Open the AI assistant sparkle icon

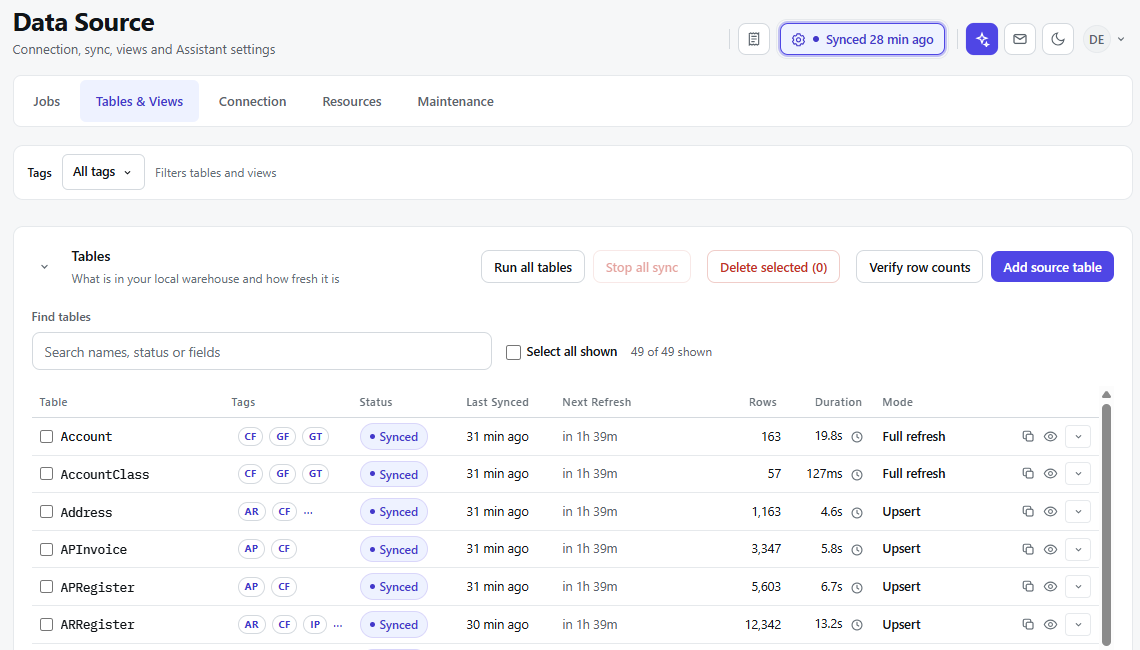(982, 39)
